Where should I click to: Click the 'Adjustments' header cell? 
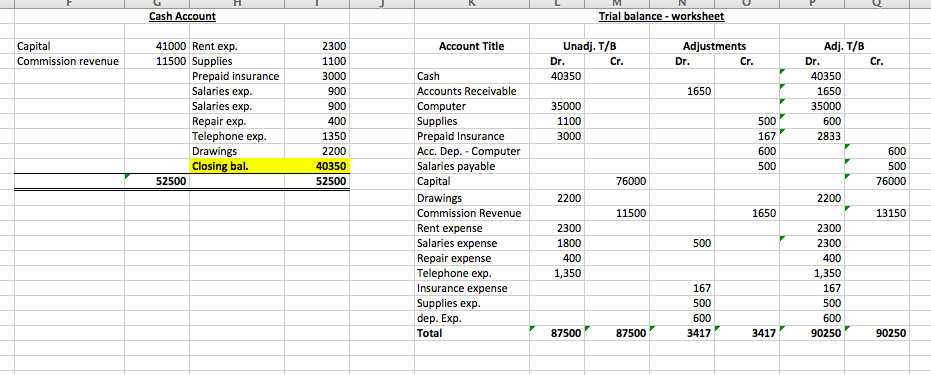[x=714, y=46]
